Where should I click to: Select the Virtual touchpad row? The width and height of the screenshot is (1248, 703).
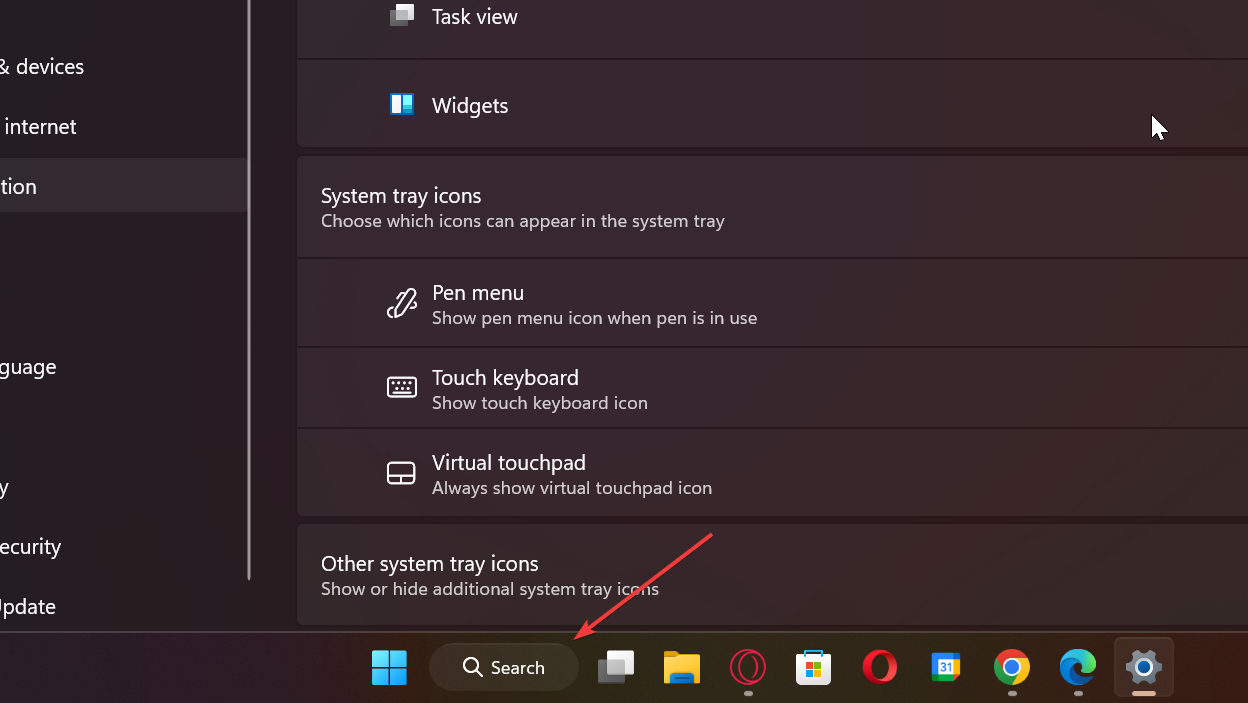point(772,473)
